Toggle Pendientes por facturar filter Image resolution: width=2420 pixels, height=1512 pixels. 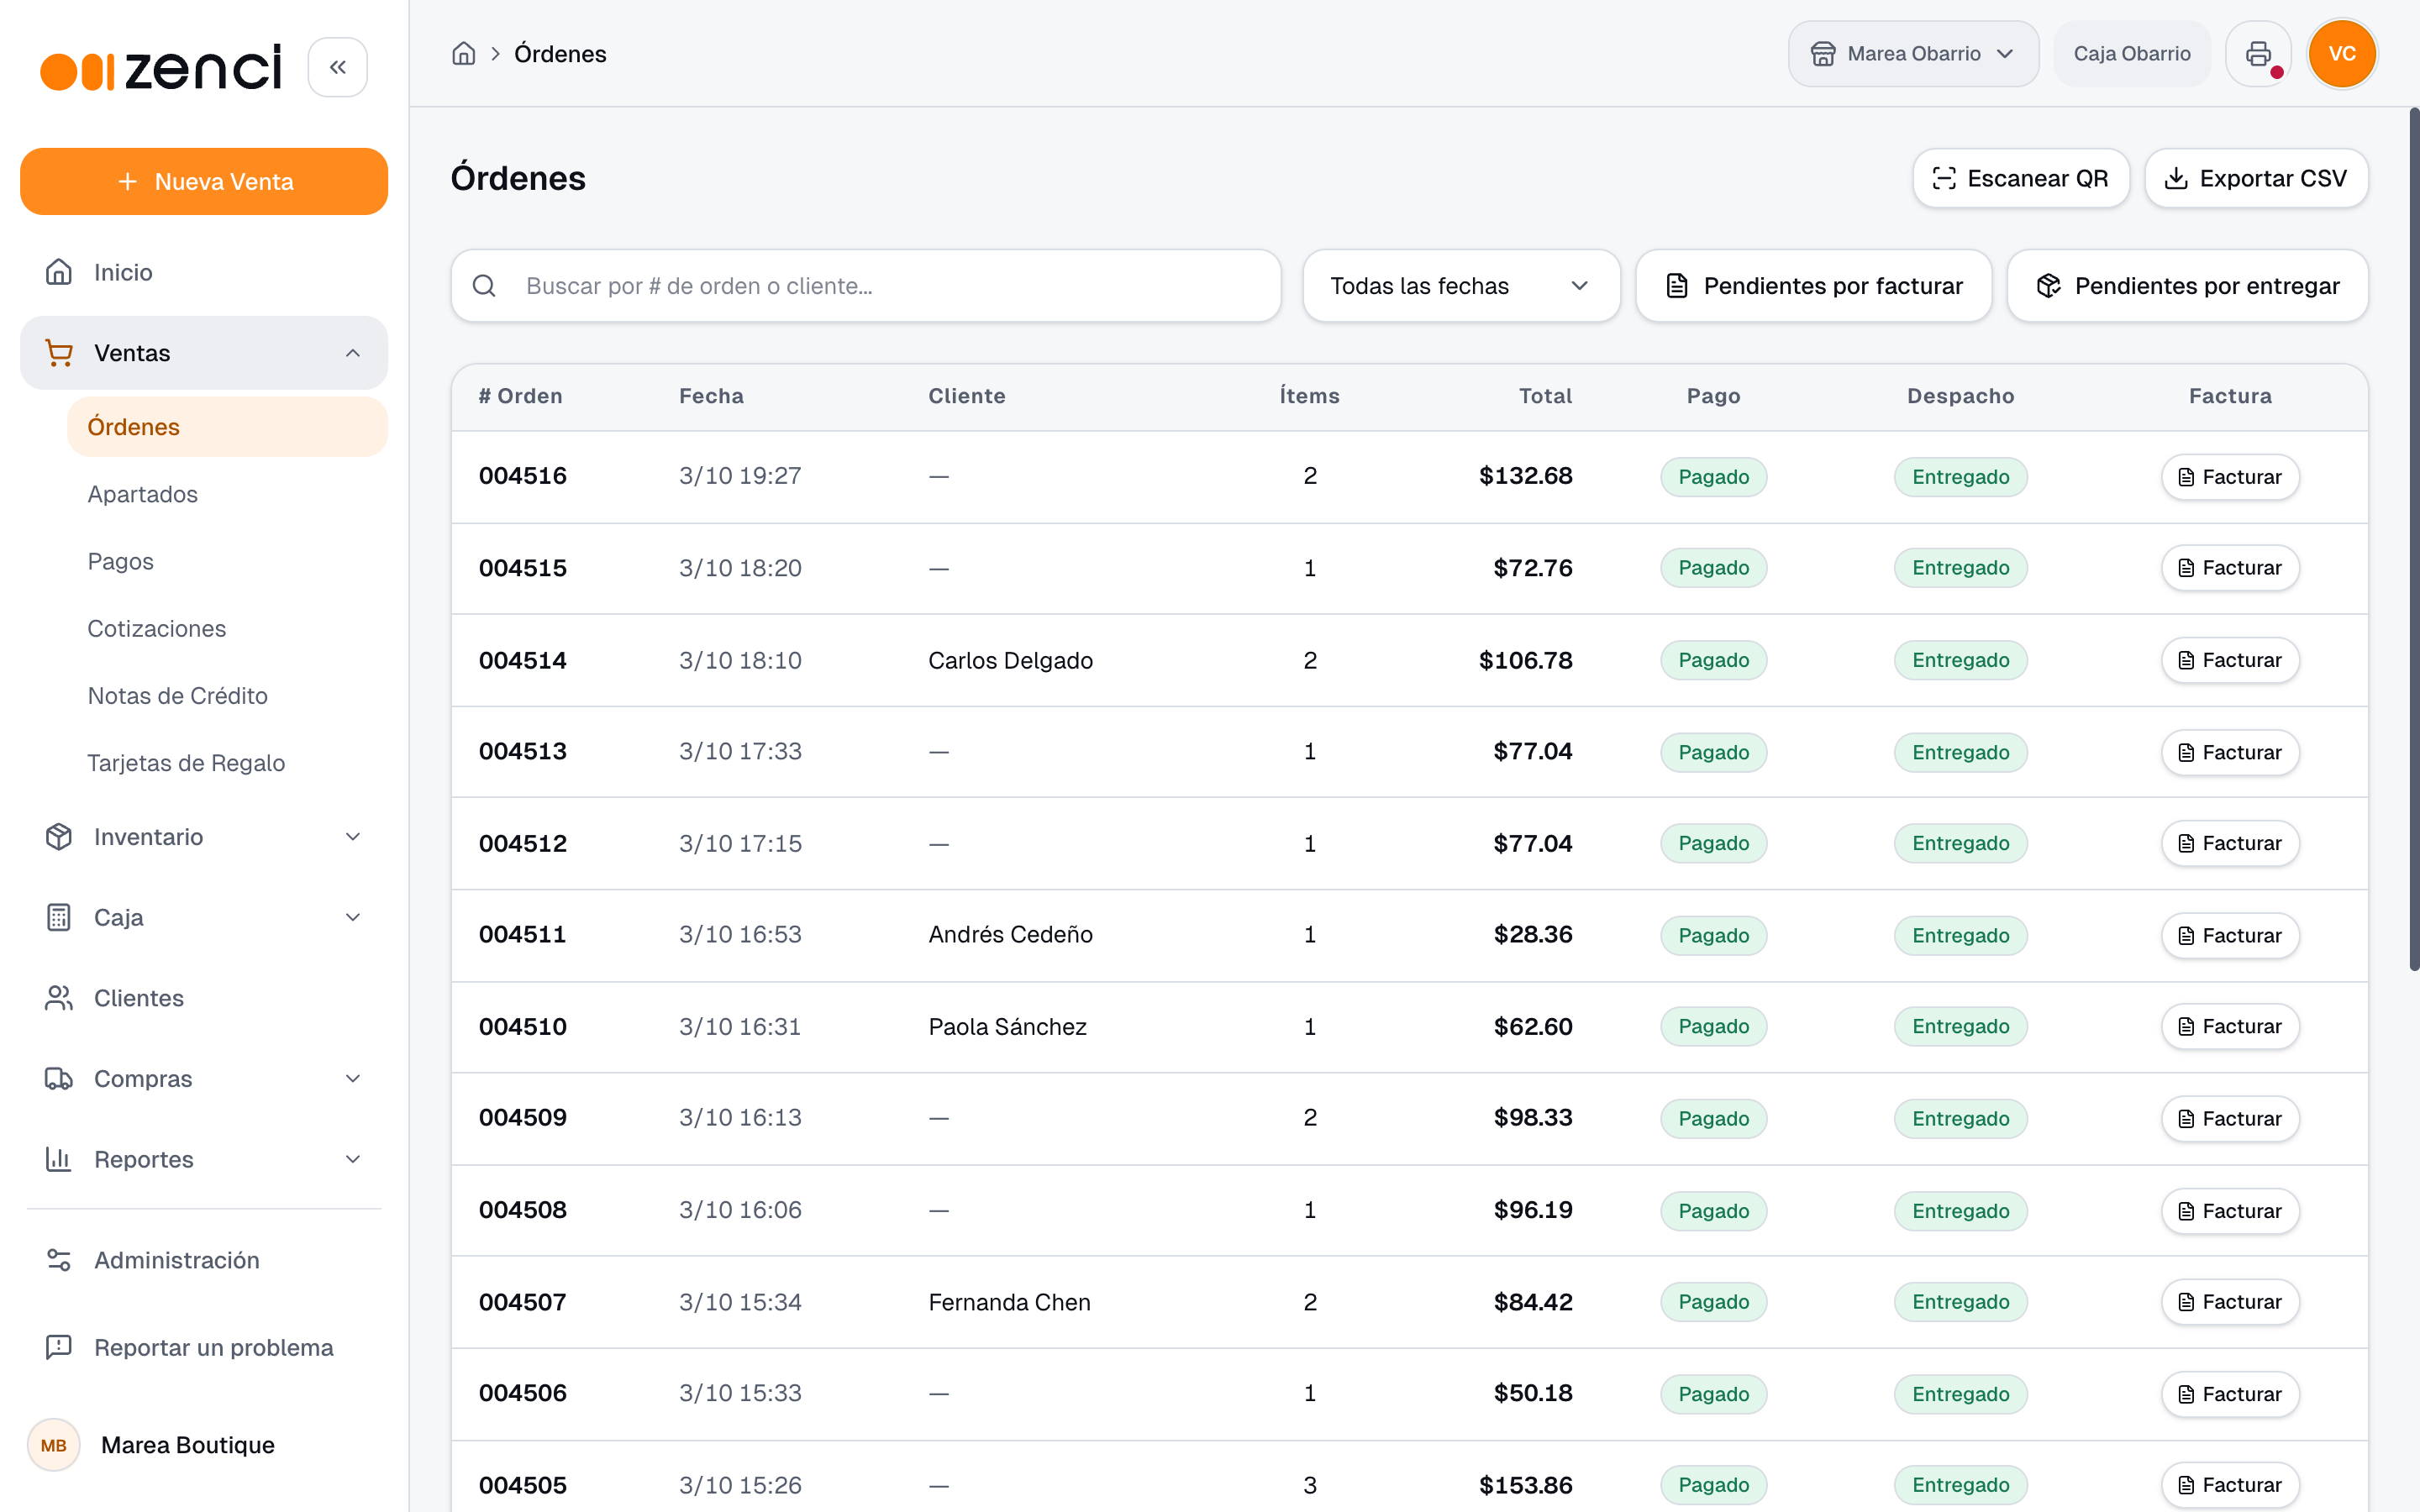point(1814,286)
